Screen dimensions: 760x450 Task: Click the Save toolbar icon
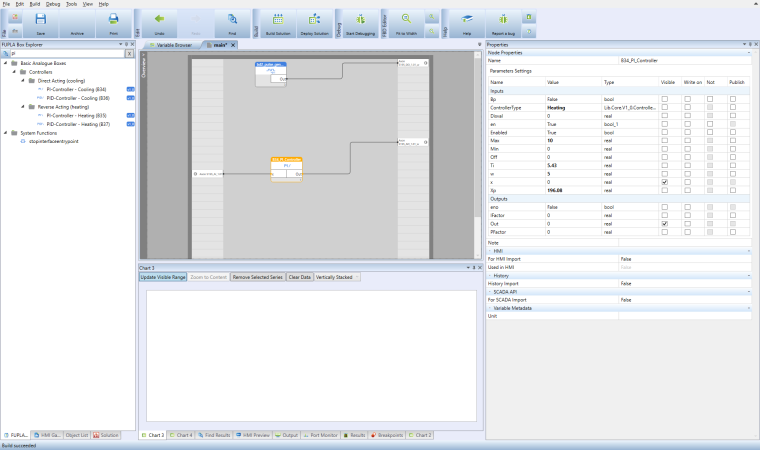(x=41, y=21)
